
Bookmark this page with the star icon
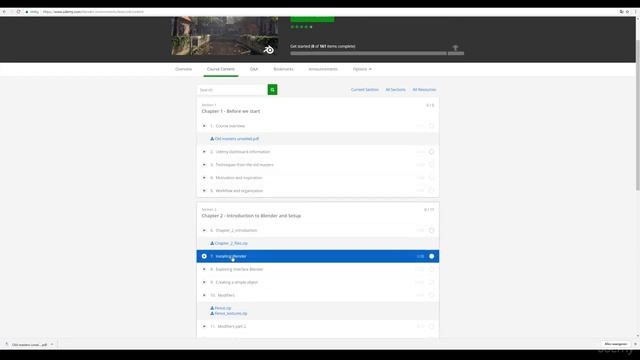click(627, 12)
